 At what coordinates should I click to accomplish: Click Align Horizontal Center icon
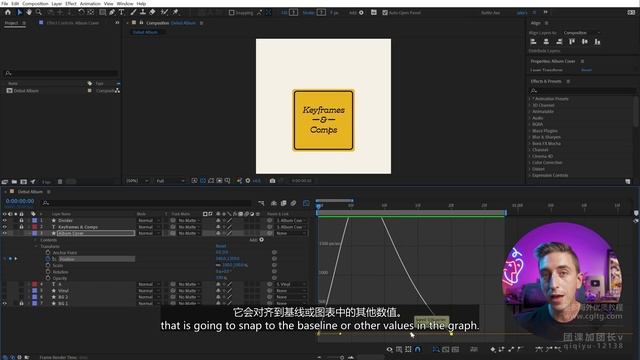pyautogui.click(x=546, y=42)
